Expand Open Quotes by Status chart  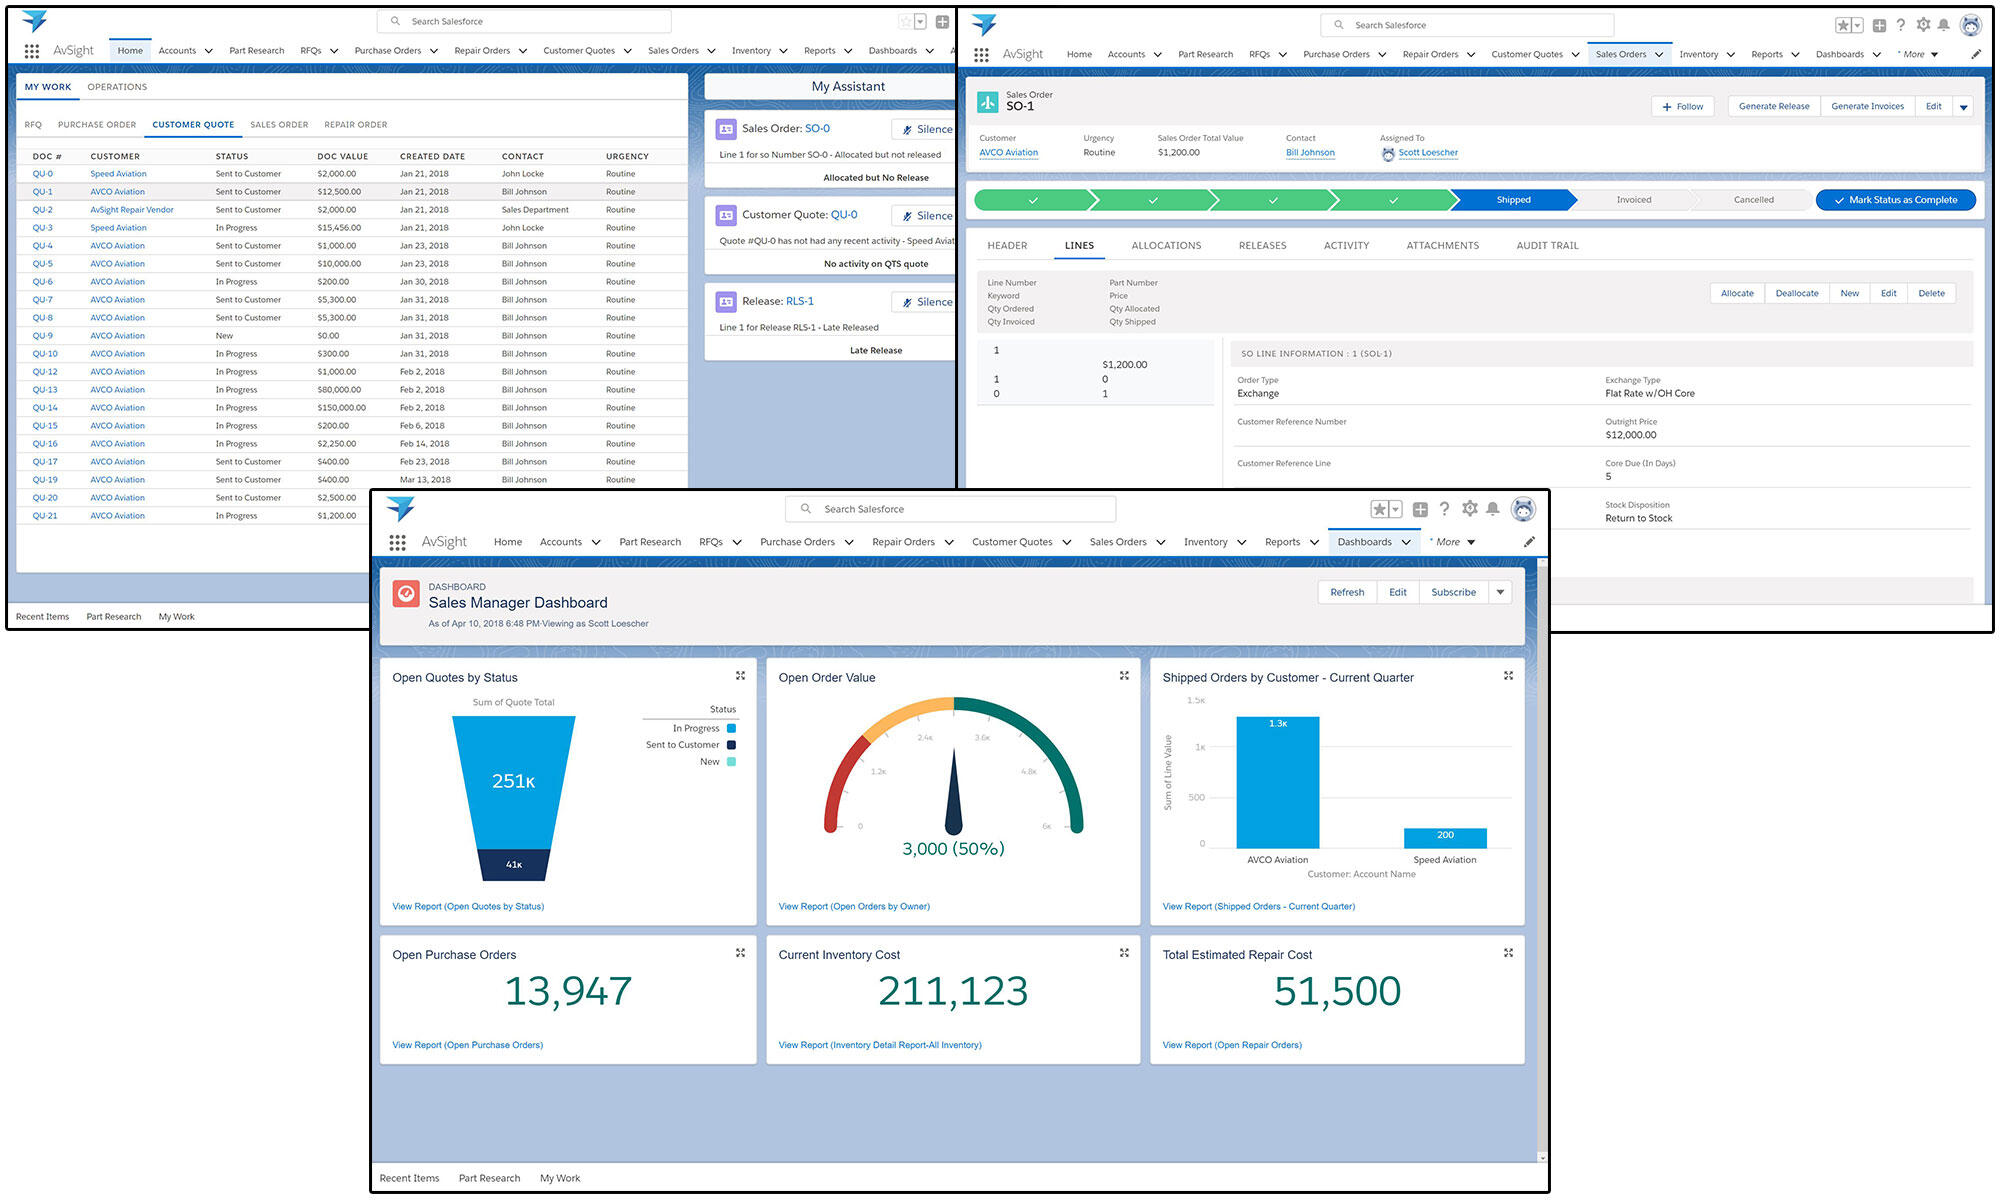[740, 676]
